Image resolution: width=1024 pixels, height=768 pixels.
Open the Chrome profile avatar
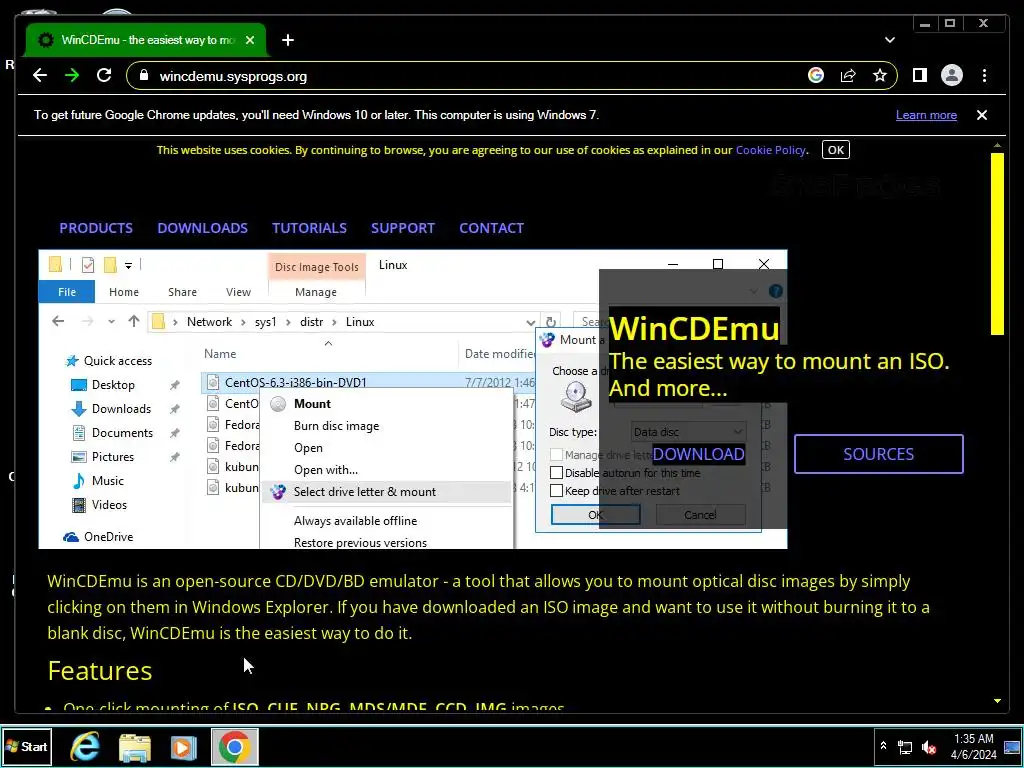pos(952,76)
